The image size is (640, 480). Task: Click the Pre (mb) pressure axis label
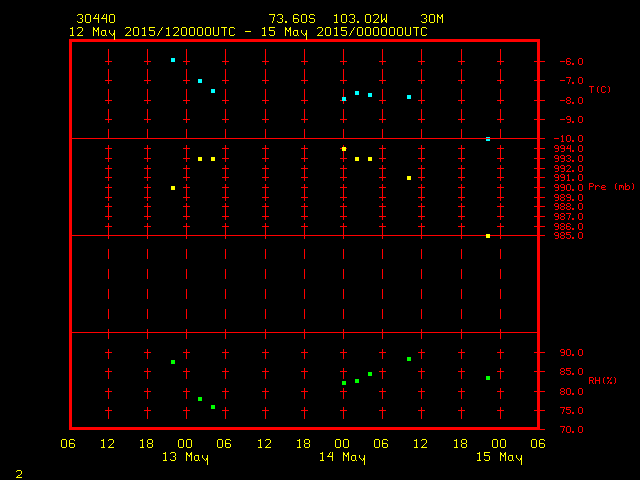point(611,187)
